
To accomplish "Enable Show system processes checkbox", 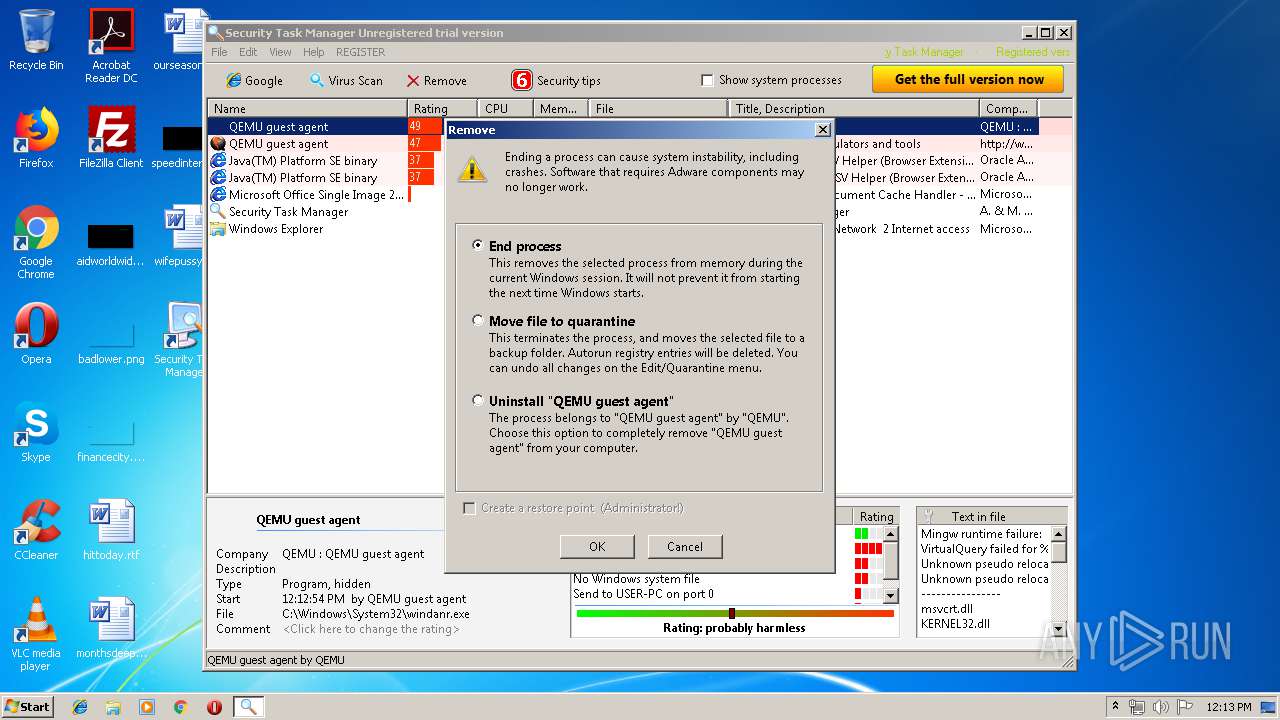I will (707, 80).
